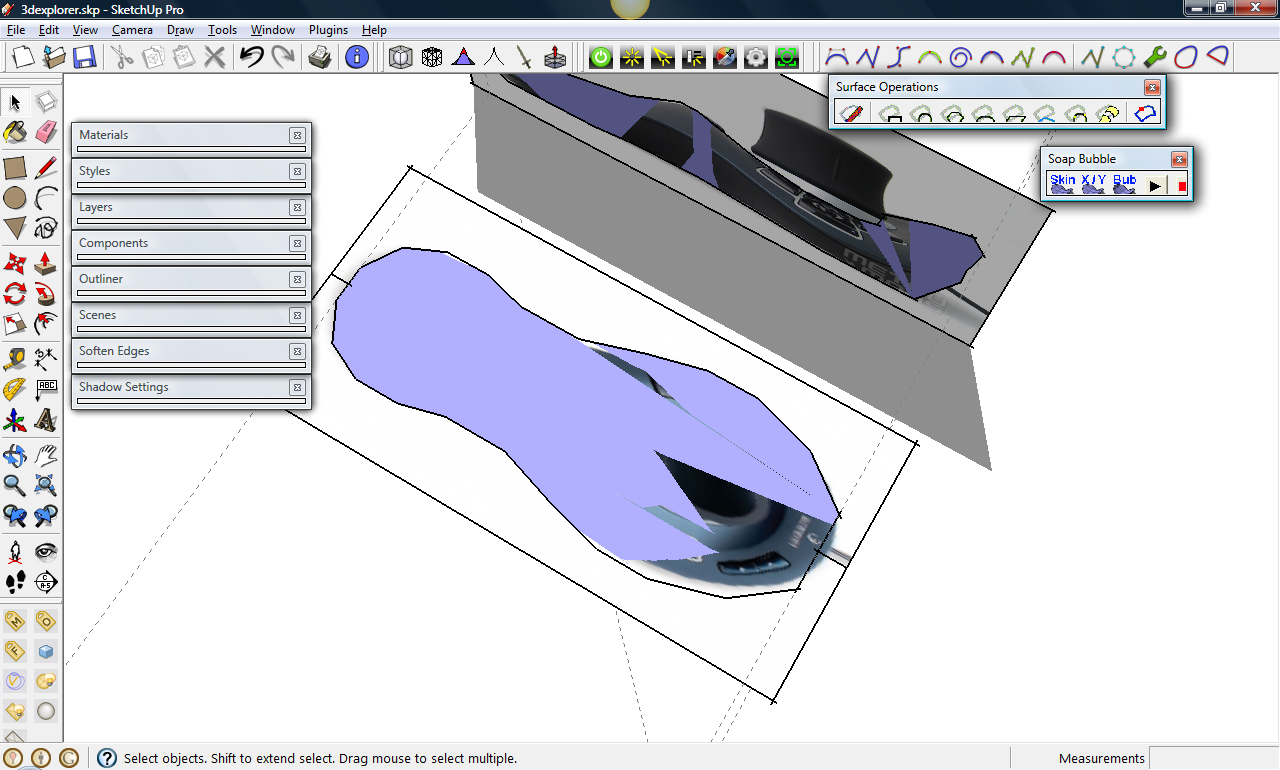This screenshot has height=770, width=1280.
Task: Open the Plugins menu
Action: point(328,30)
